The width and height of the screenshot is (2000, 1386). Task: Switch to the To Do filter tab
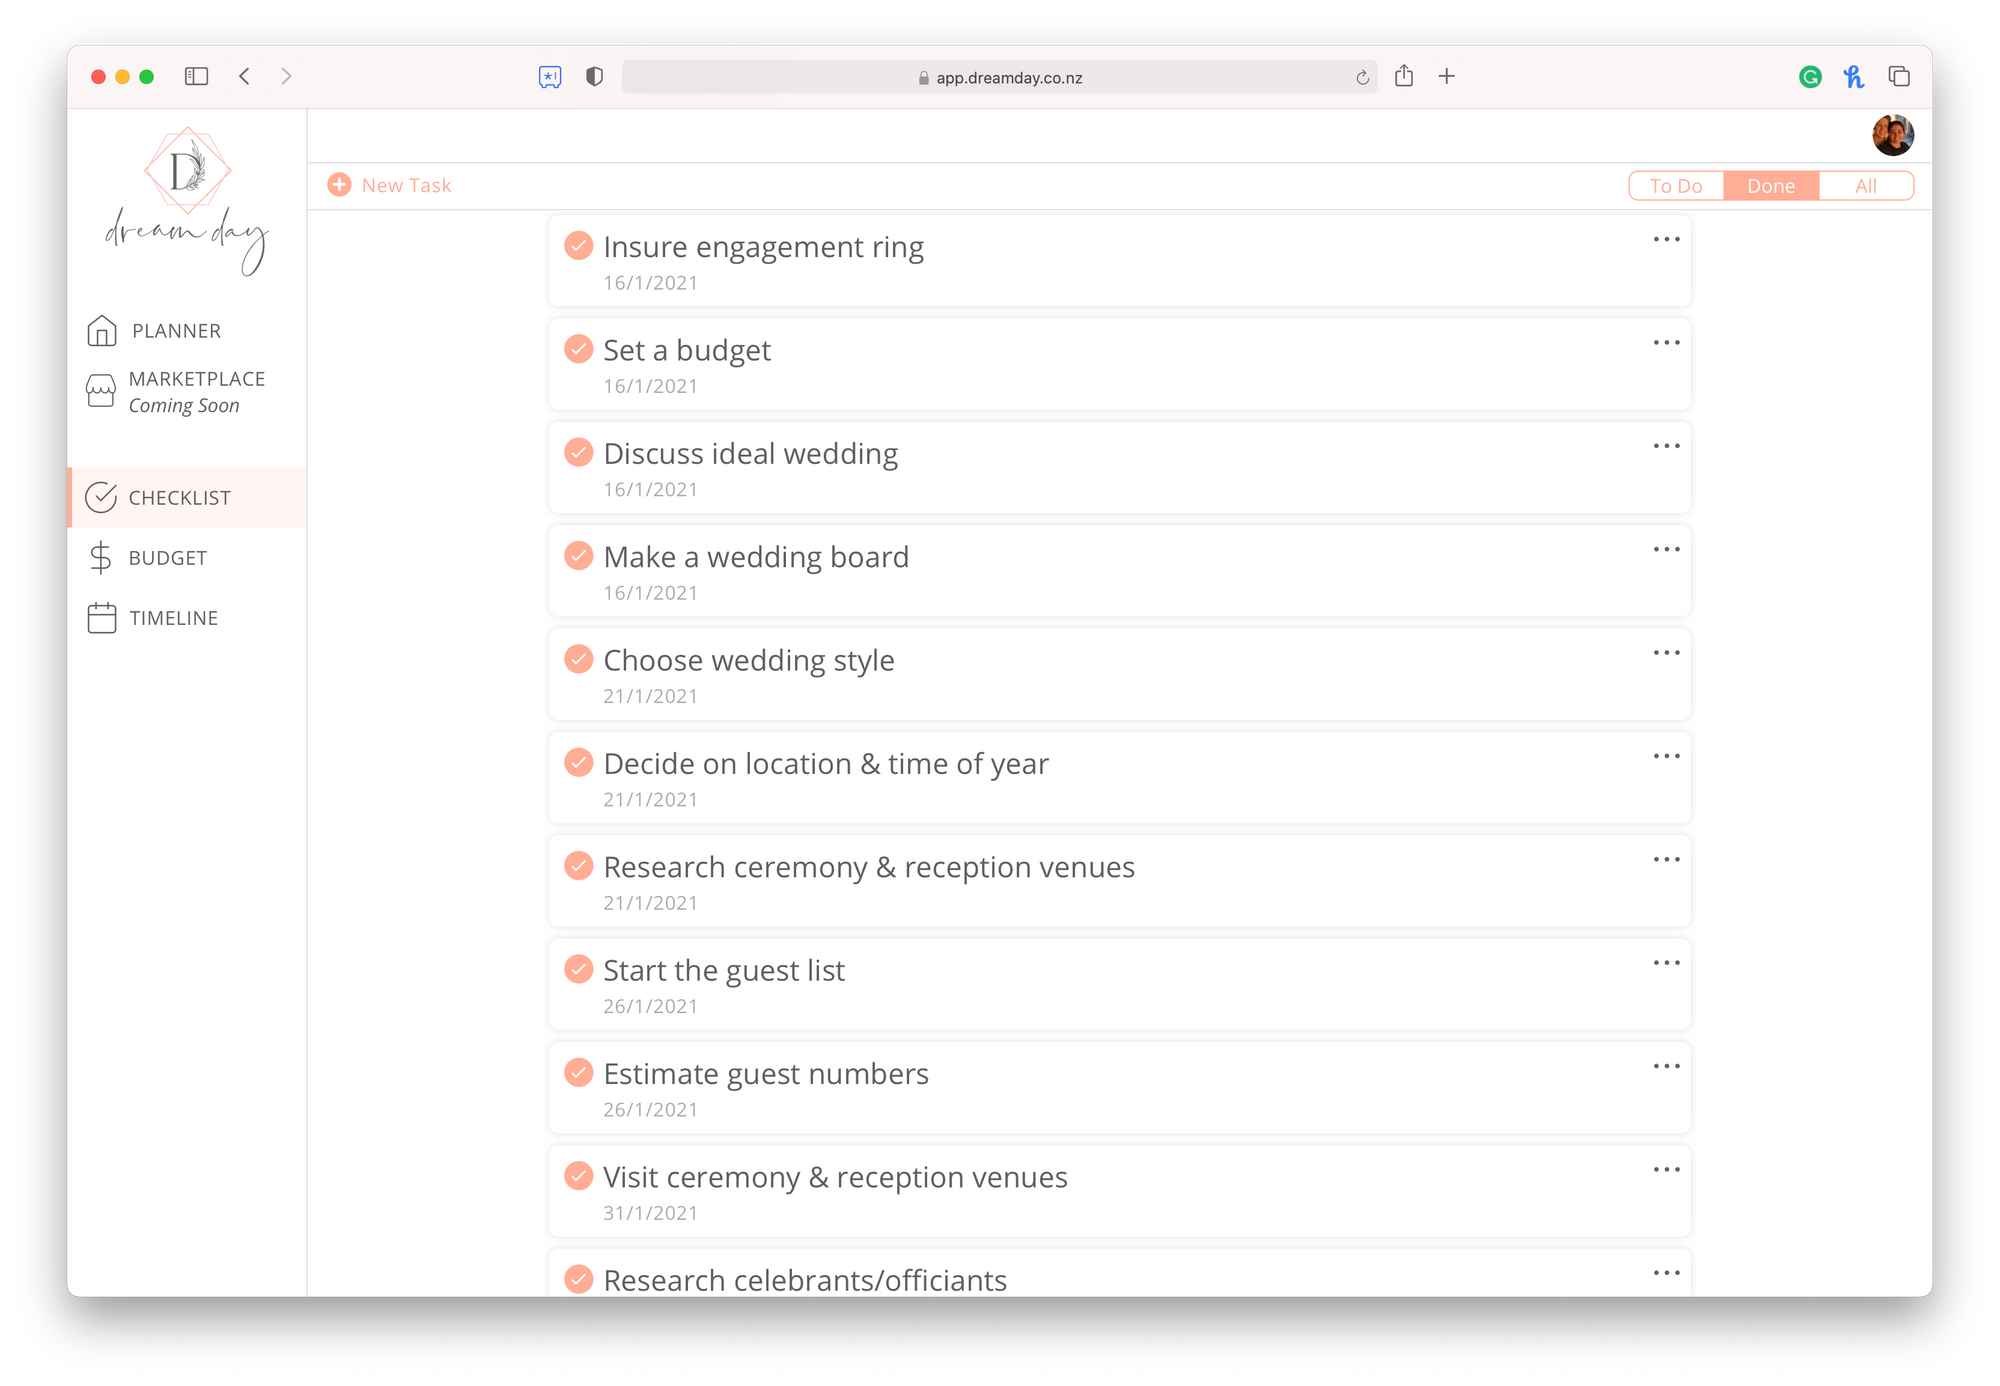click(1676, 186)
